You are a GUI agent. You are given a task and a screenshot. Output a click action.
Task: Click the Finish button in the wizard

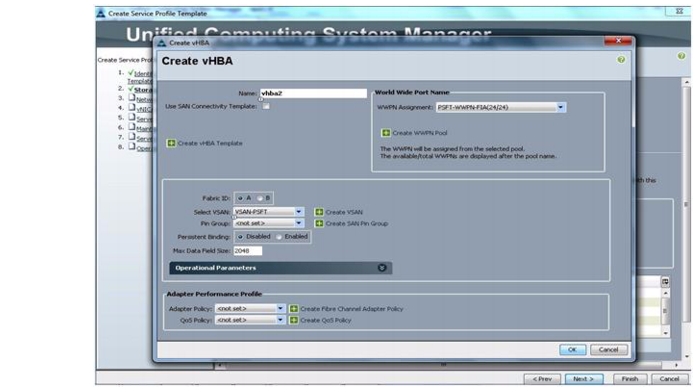630,379
